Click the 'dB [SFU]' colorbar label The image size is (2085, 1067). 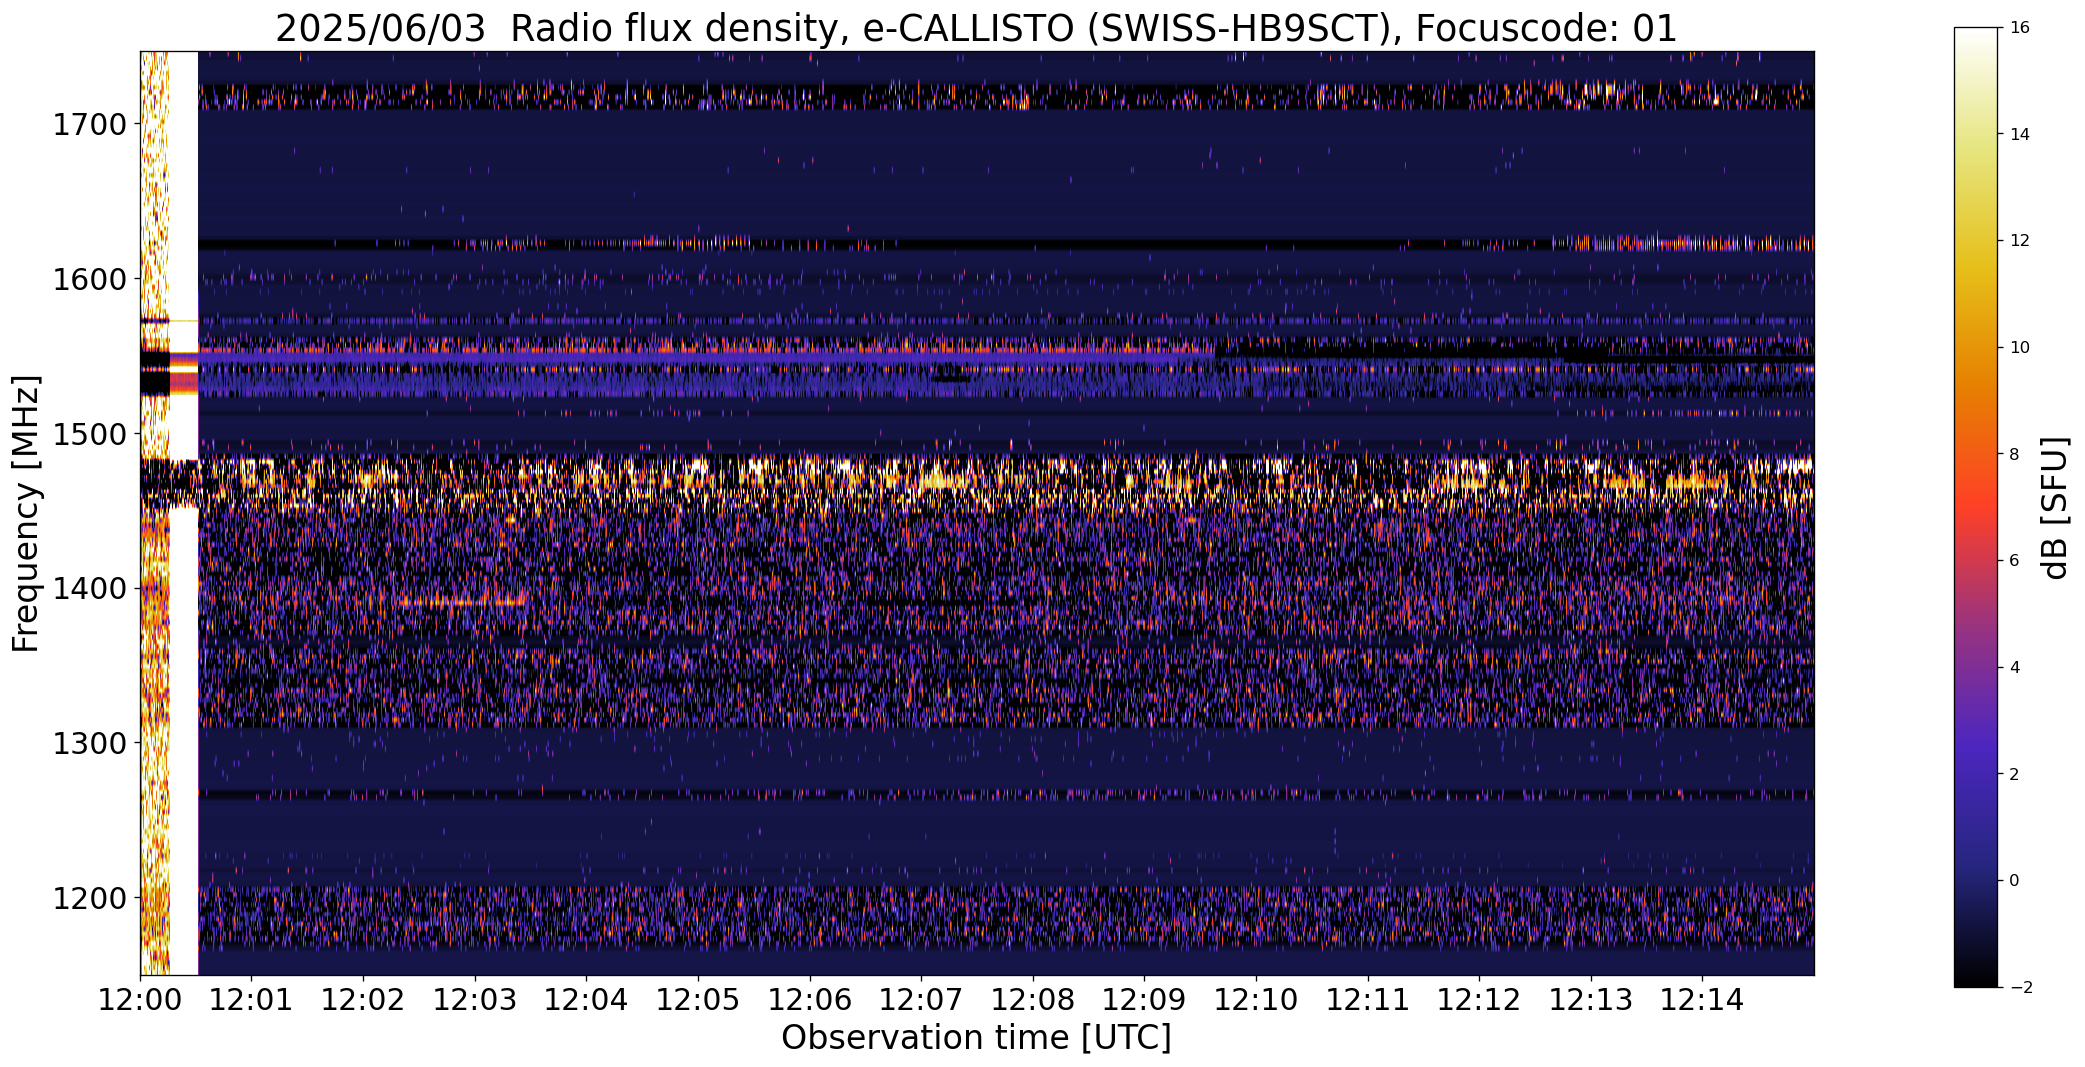coord(2056,507)
